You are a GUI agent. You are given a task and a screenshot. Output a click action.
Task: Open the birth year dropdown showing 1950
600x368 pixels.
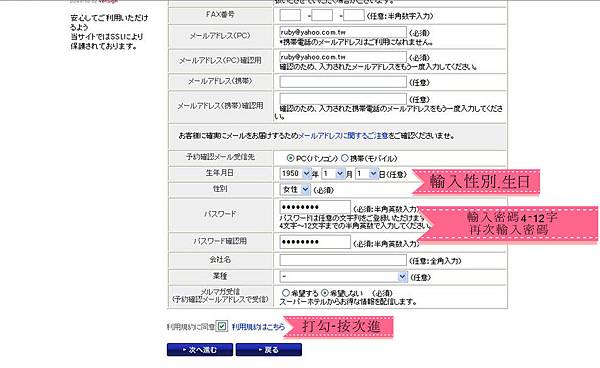(295, 174)
